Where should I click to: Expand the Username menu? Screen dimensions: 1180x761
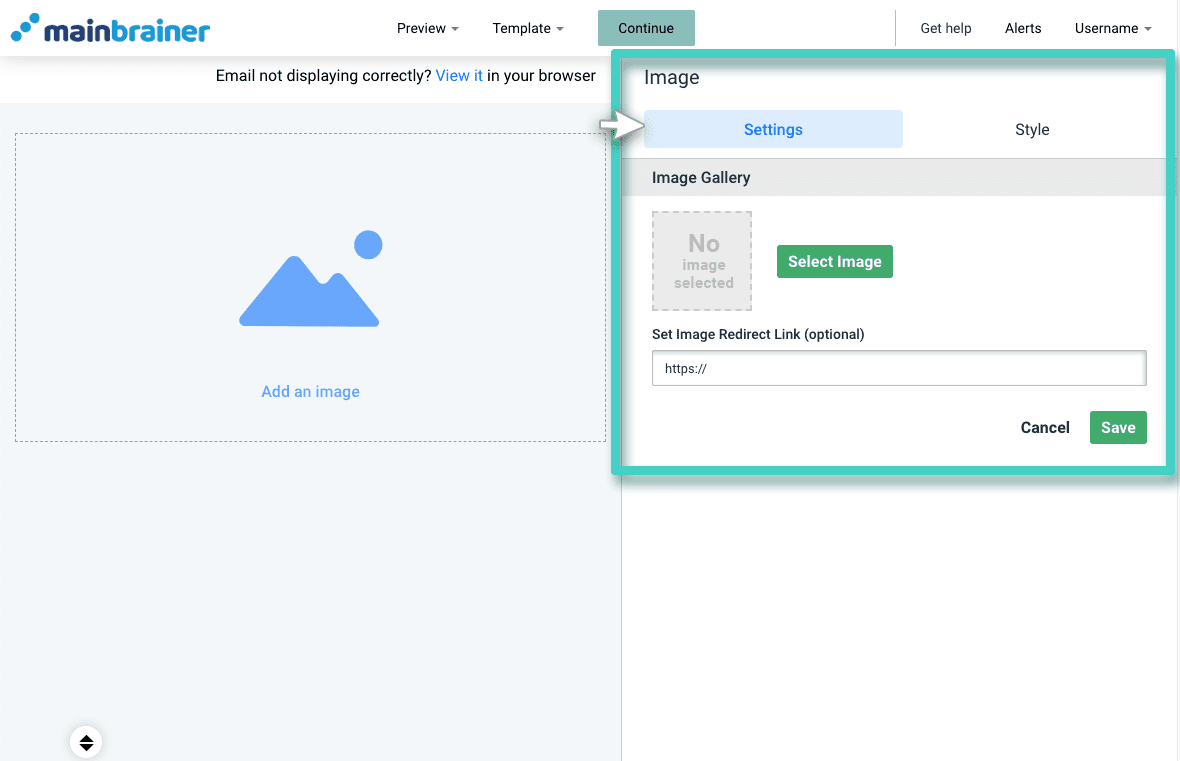click(1112, 28)
